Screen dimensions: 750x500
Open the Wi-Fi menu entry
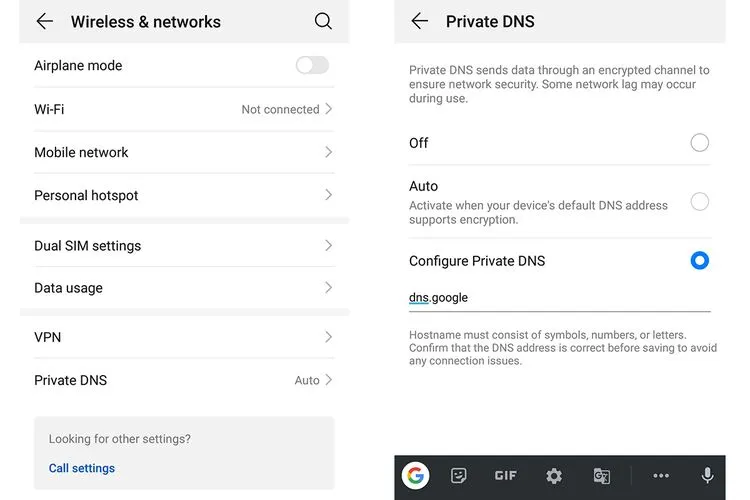[184, 109]
